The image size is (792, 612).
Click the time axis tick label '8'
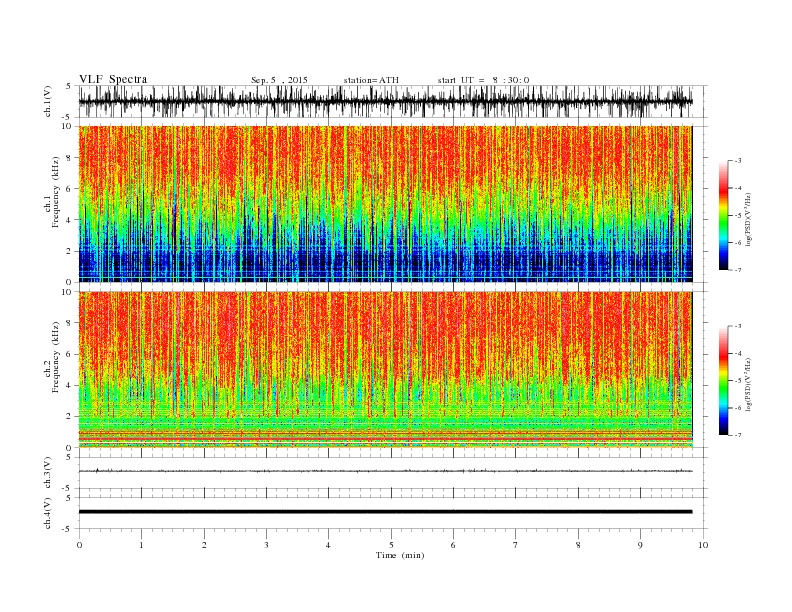[x=578, y=545]
